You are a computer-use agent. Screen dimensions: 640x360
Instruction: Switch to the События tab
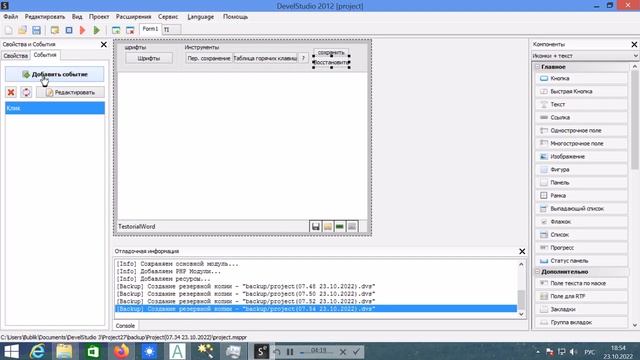pyautogui.click(x=45, y=55)
